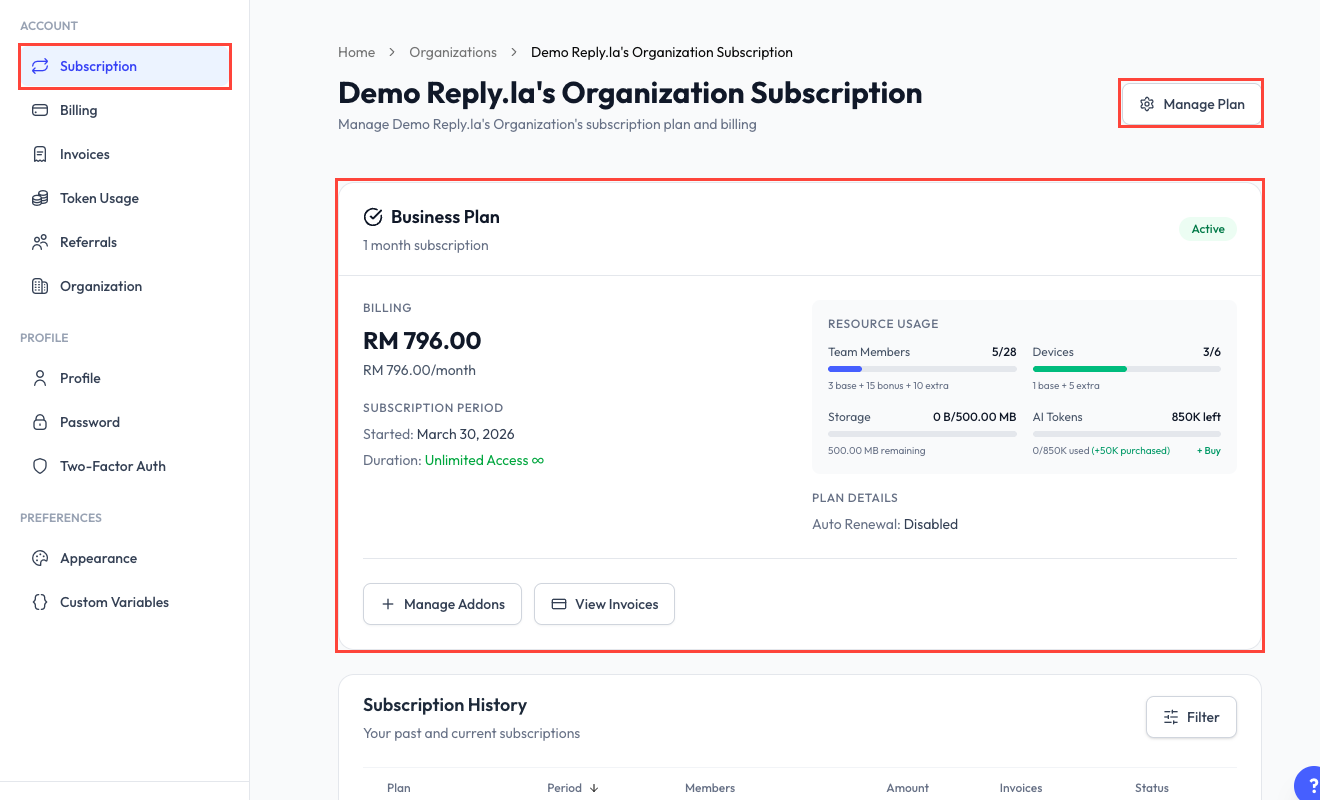Click the Organizations breadcrumb link
Viewport: 1320px width, 800px height.
point(453,52)
